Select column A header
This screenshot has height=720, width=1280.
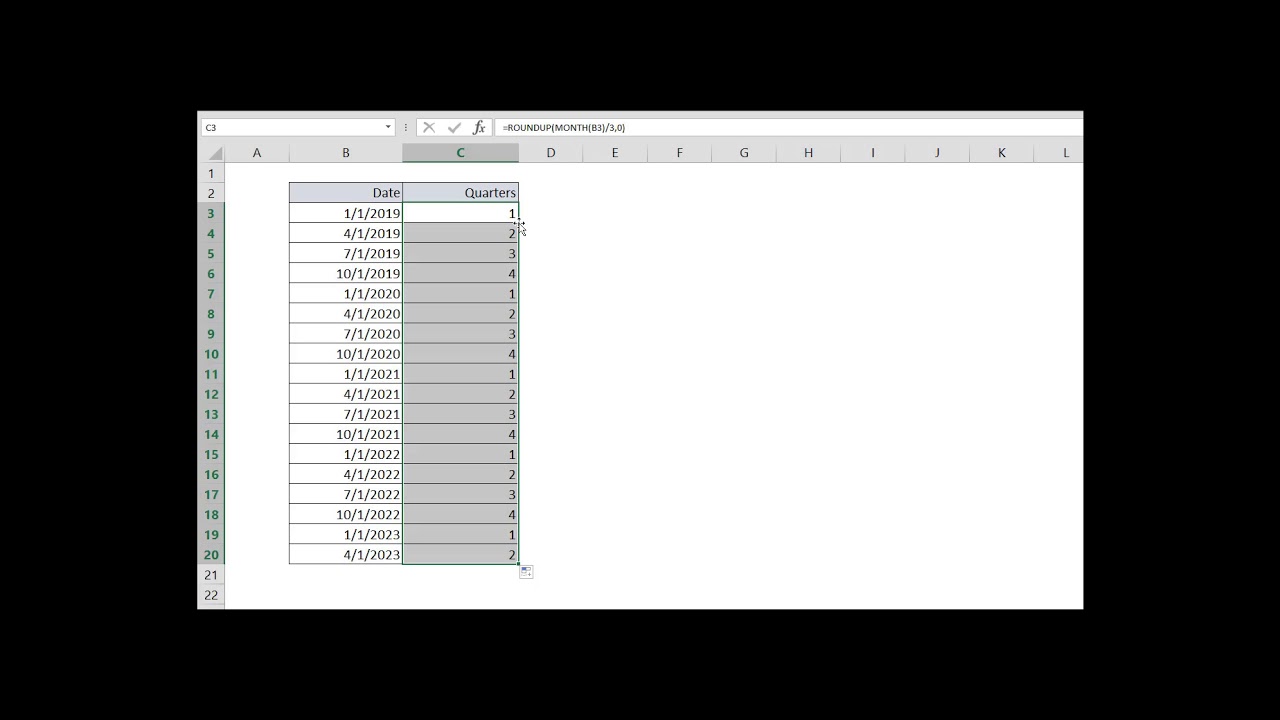point(257,153)
